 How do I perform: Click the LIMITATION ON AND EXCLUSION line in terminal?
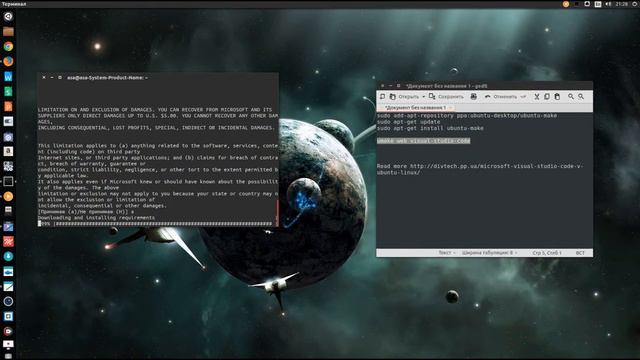(x=155, y=110)
